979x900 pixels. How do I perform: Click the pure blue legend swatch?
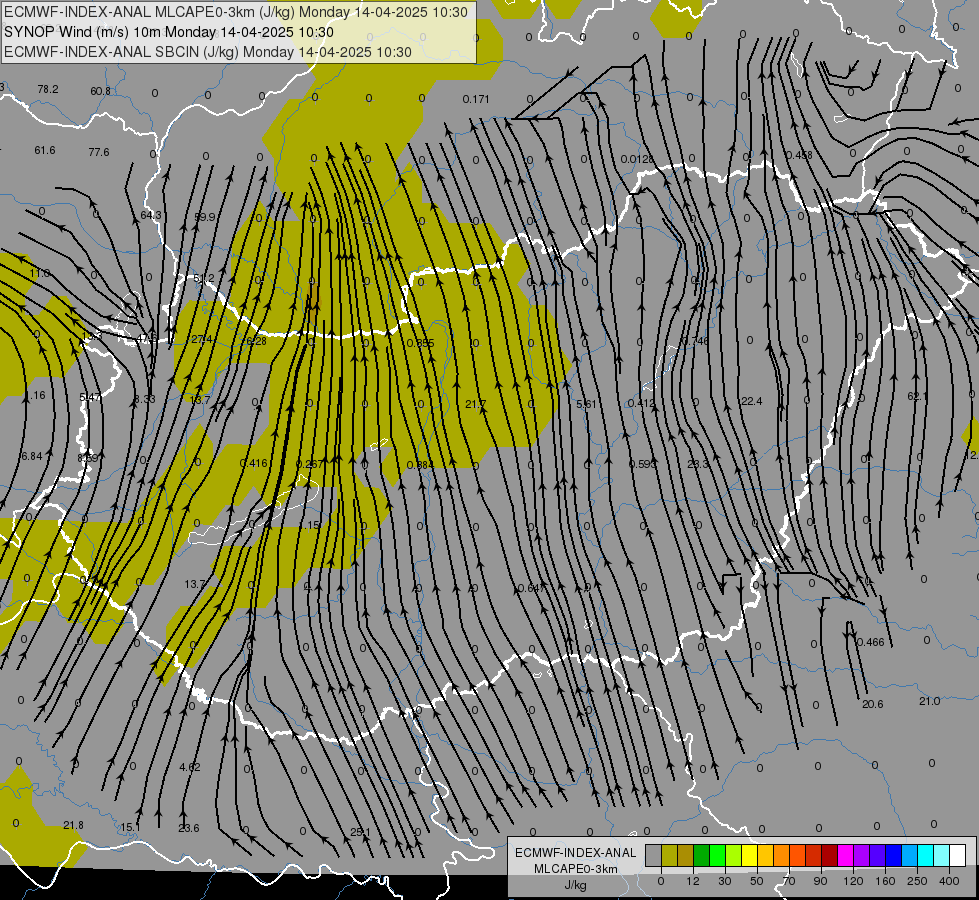click(894, 856)
